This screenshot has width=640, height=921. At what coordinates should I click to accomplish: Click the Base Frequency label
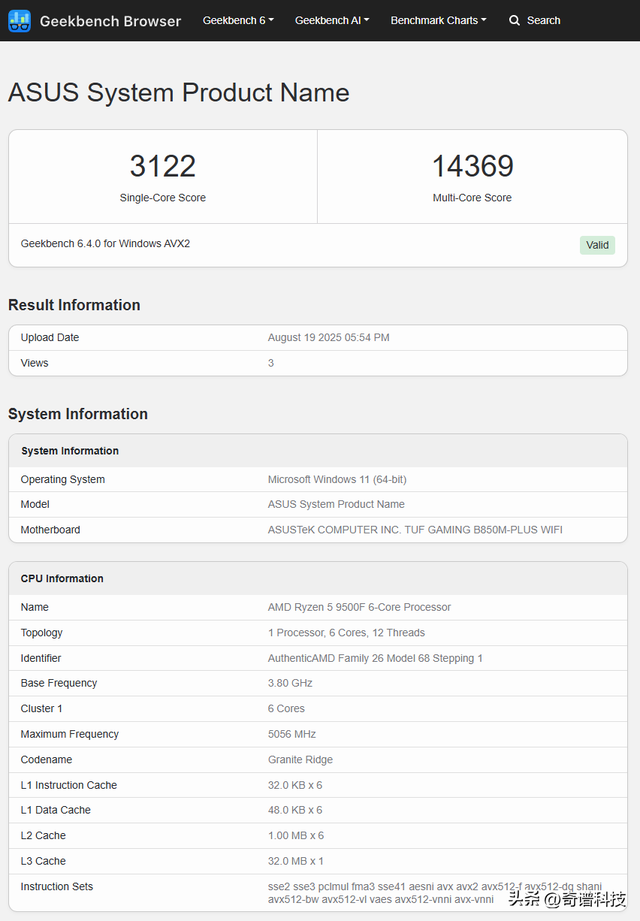coord(59,683)
